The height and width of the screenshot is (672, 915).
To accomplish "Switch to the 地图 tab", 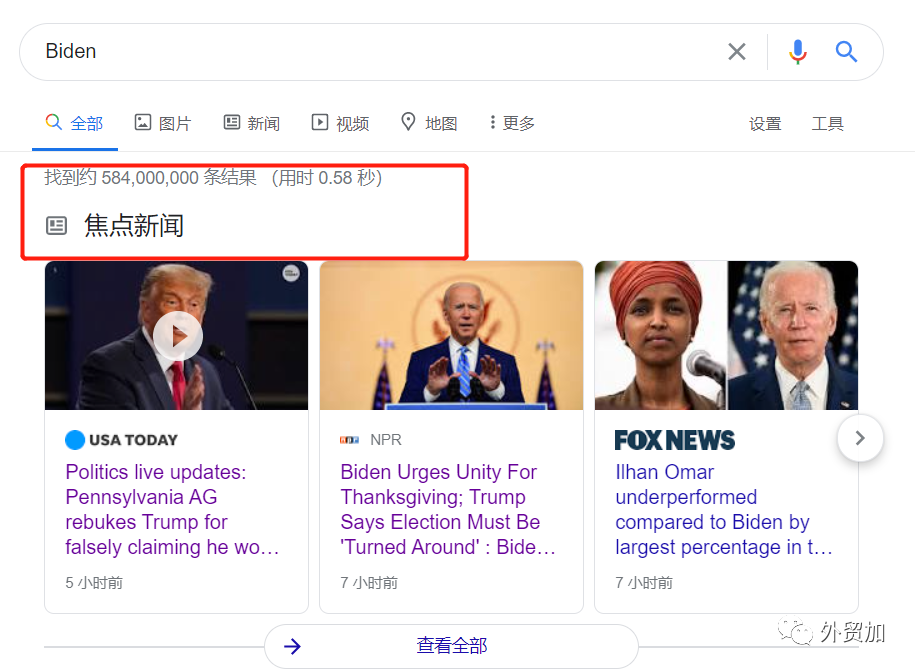I will pos(429,123).
